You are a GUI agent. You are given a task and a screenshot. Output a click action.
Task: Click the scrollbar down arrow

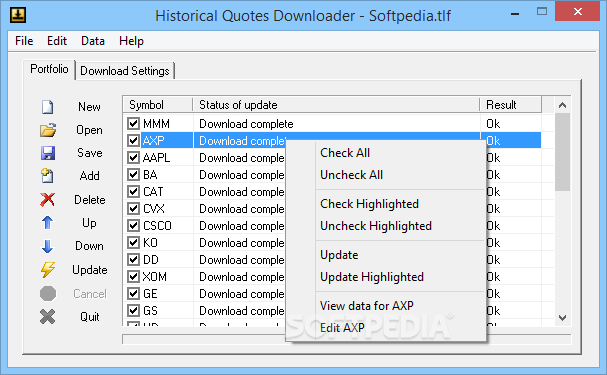[x=562, y=318]
